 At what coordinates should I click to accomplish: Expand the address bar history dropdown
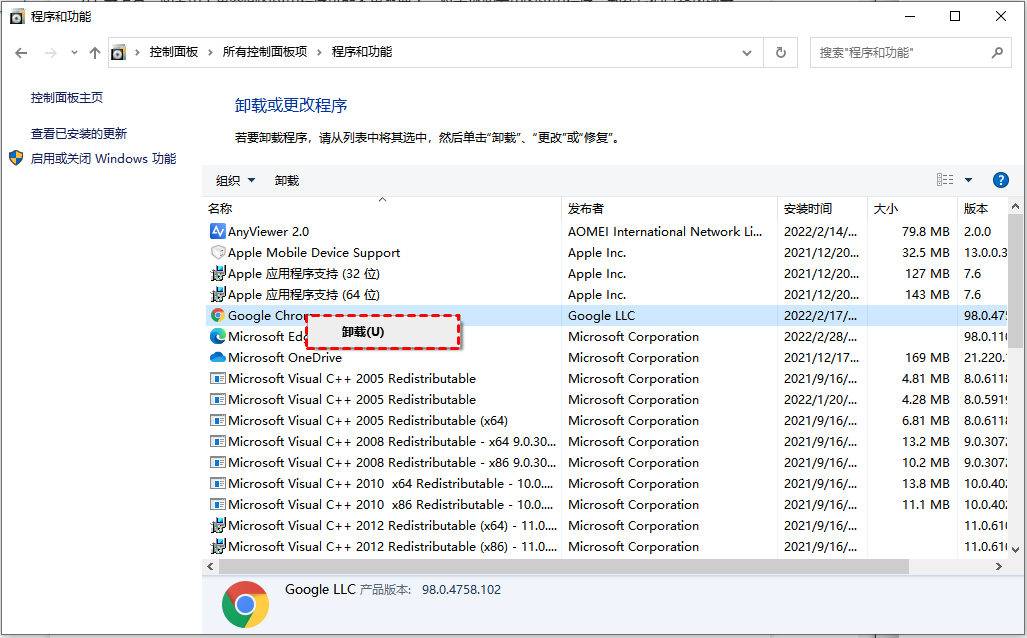747,53
